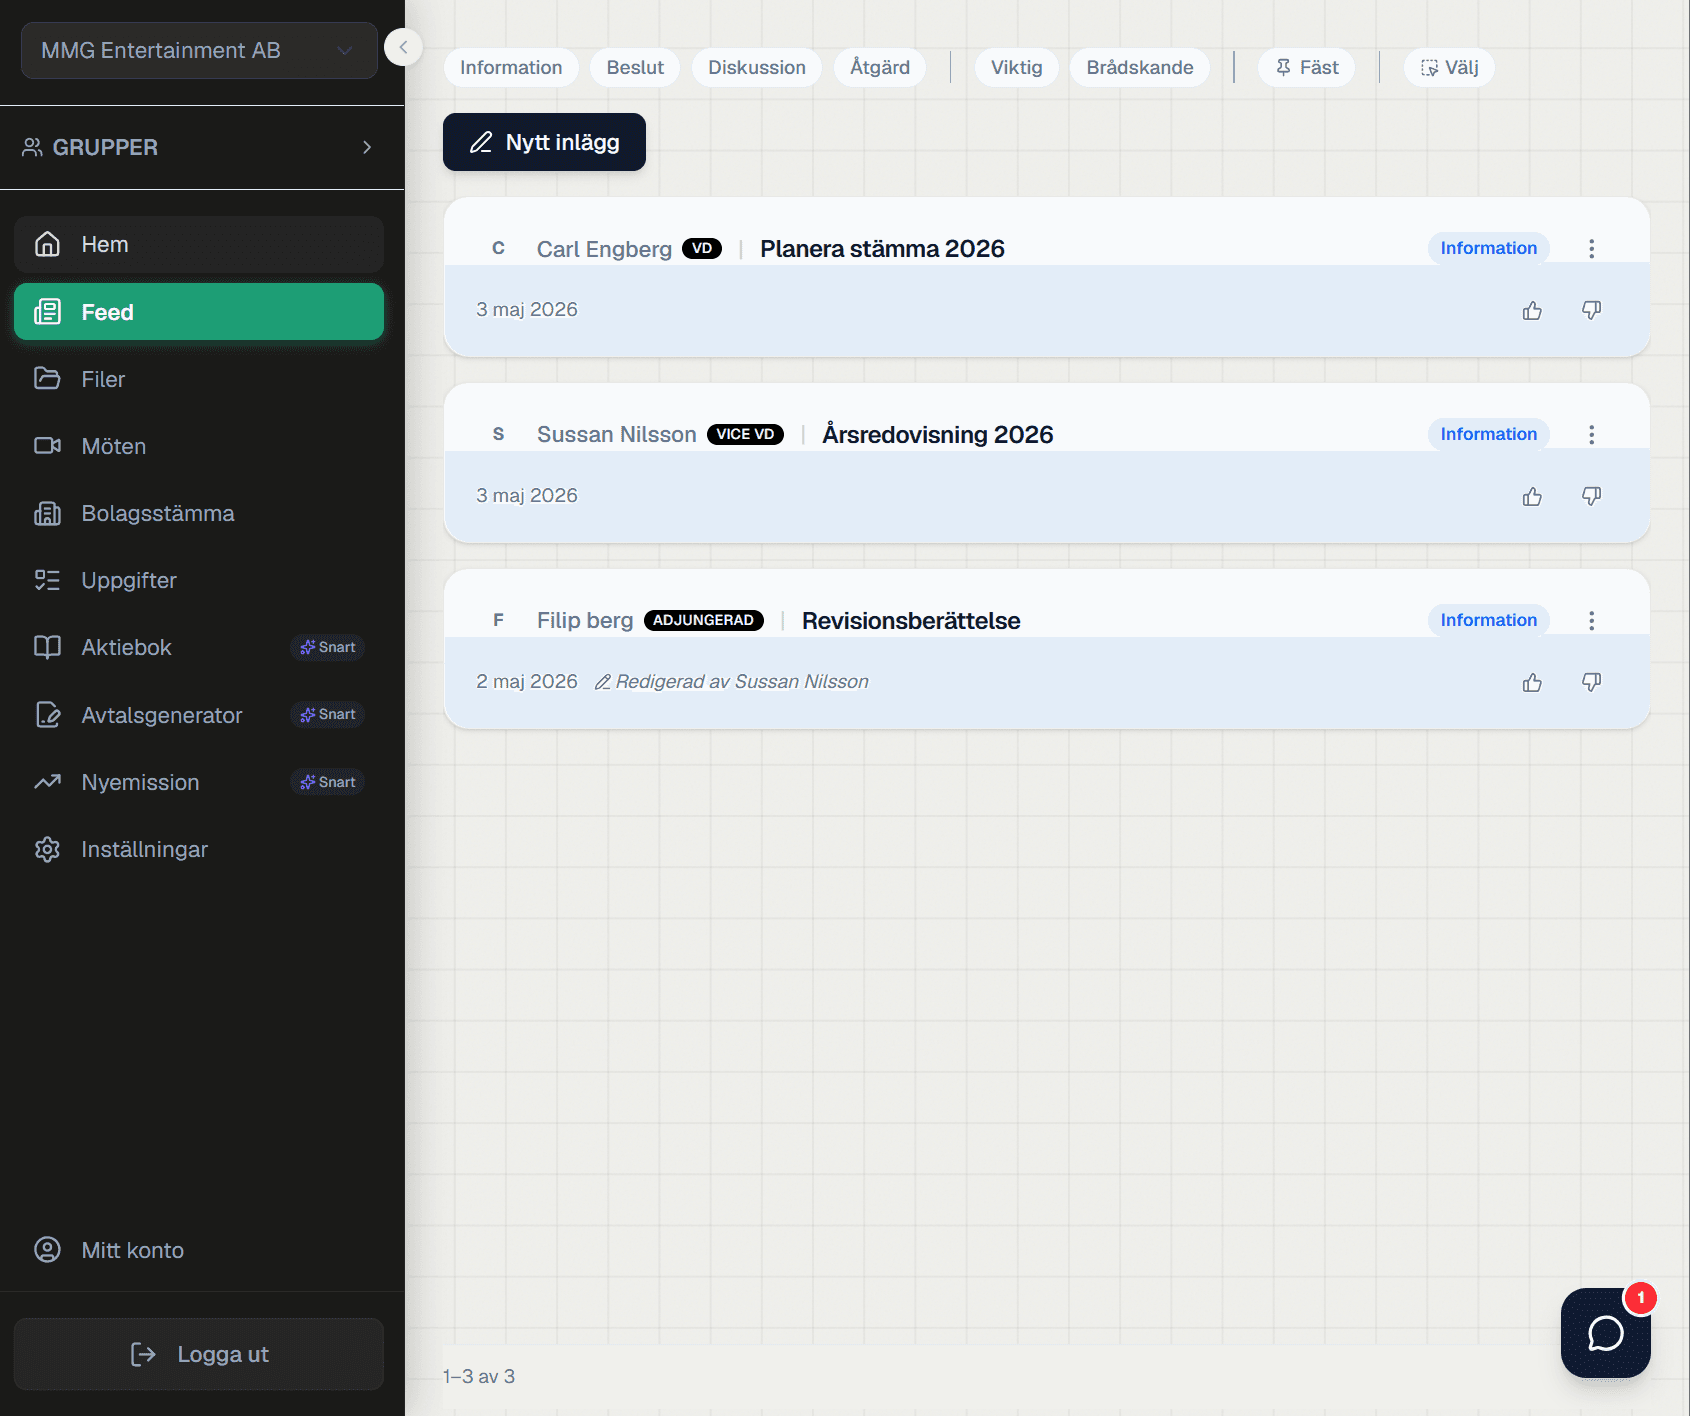The height and width of the screenshot is (1416, 1690).
Task: Open Mitt konto
Action: [x=199, y=1250]
